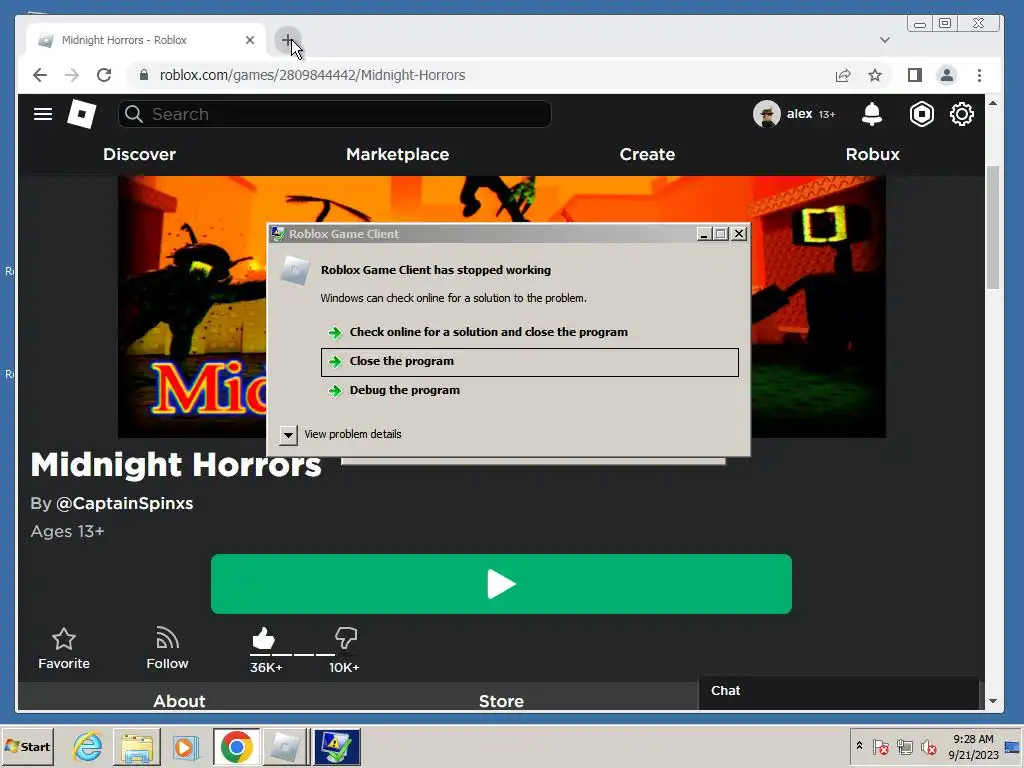Screen dimensions: 1024x768
Task: Click the scrollbar down arrow
Action: coord(993,701)
